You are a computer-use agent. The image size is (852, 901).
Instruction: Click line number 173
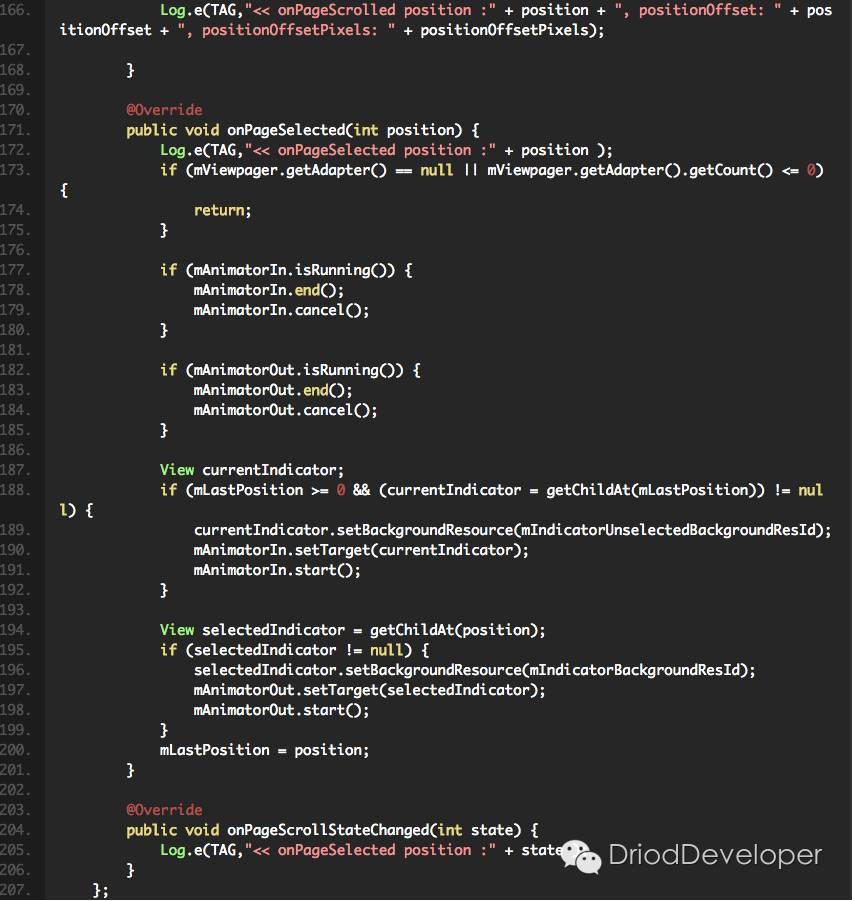coord(14,170)
